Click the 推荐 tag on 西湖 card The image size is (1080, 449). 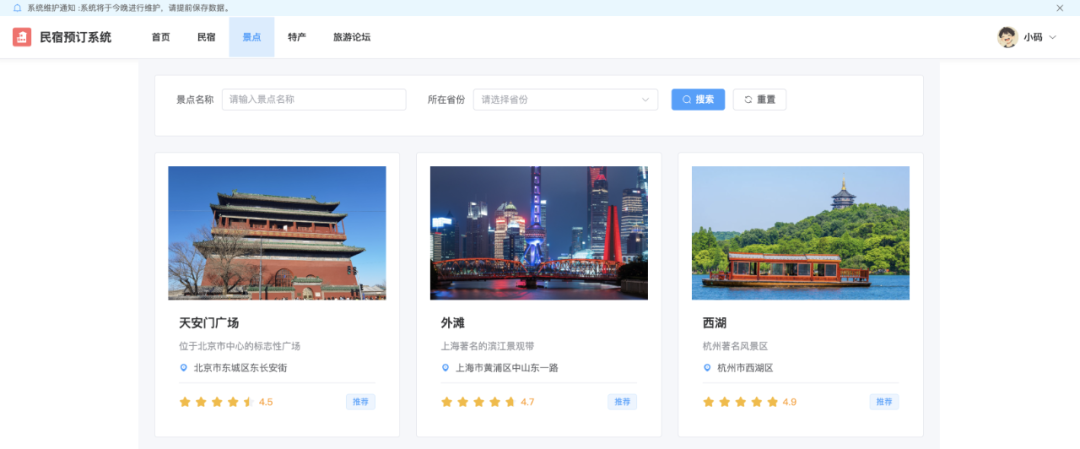(884, 401)
